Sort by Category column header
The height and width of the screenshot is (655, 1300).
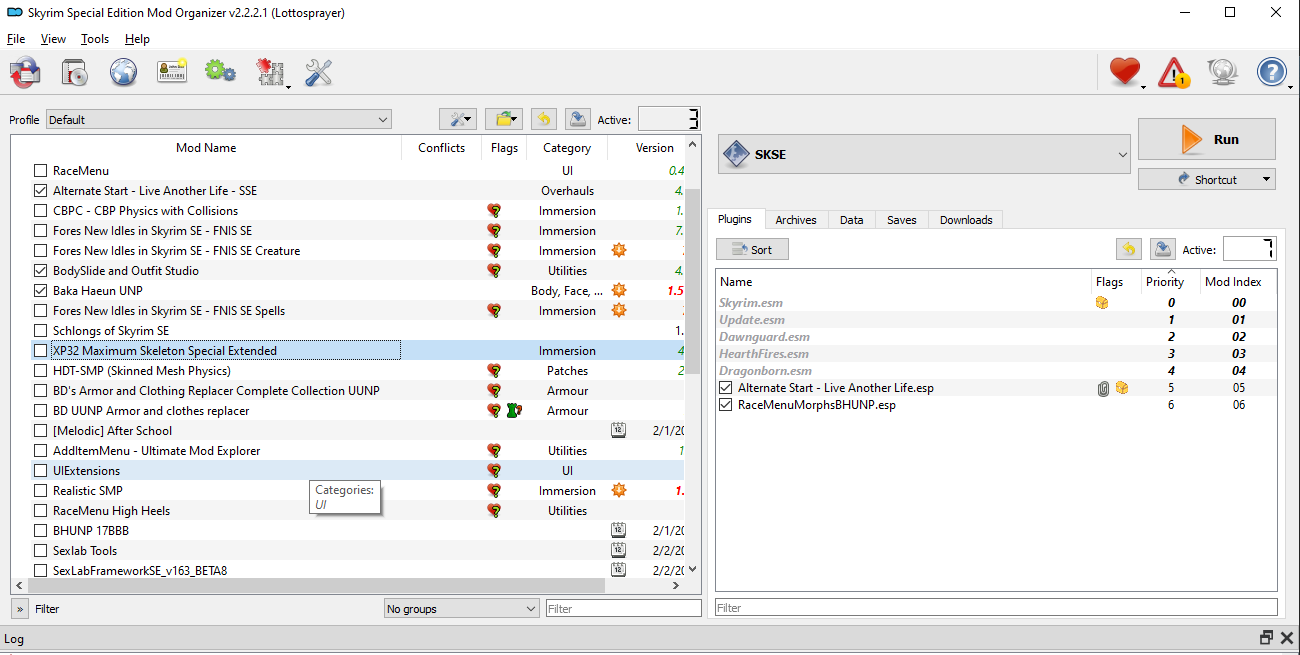click(567, 148)
